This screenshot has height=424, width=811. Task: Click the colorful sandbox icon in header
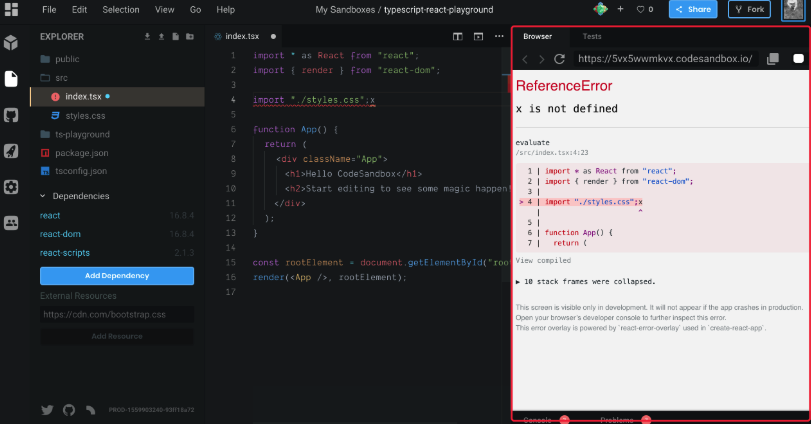[x=600, y=9]
